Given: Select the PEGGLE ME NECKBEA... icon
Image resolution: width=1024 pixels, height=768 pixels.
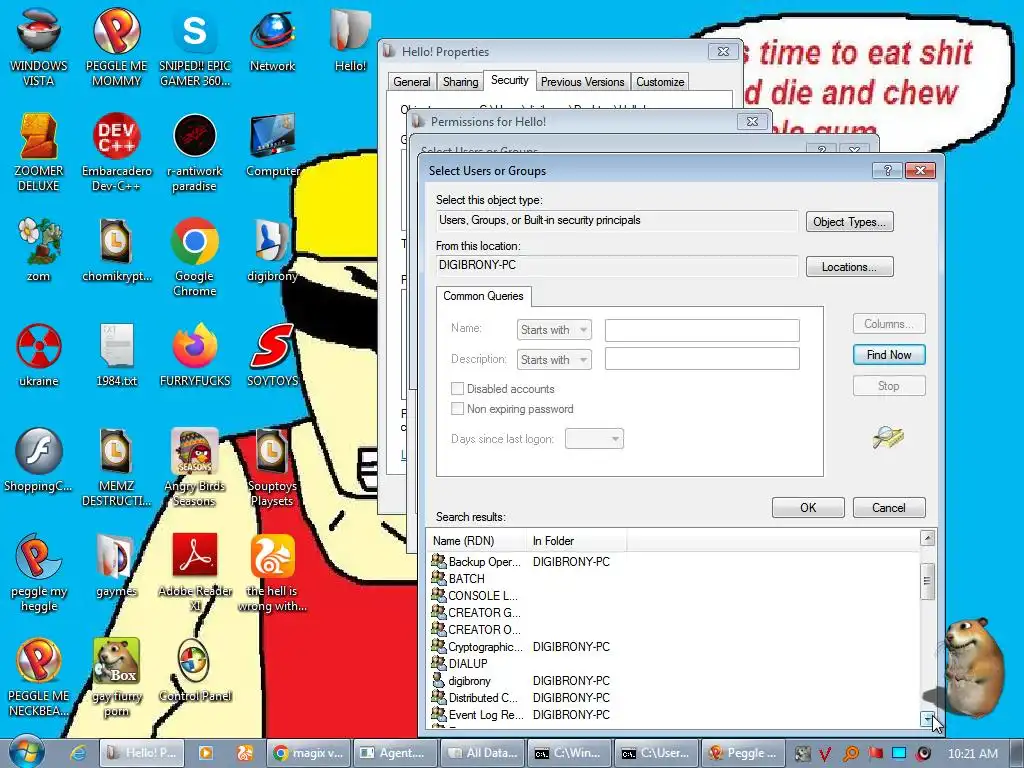Looking at the screenshot, I should pos(39,678).
